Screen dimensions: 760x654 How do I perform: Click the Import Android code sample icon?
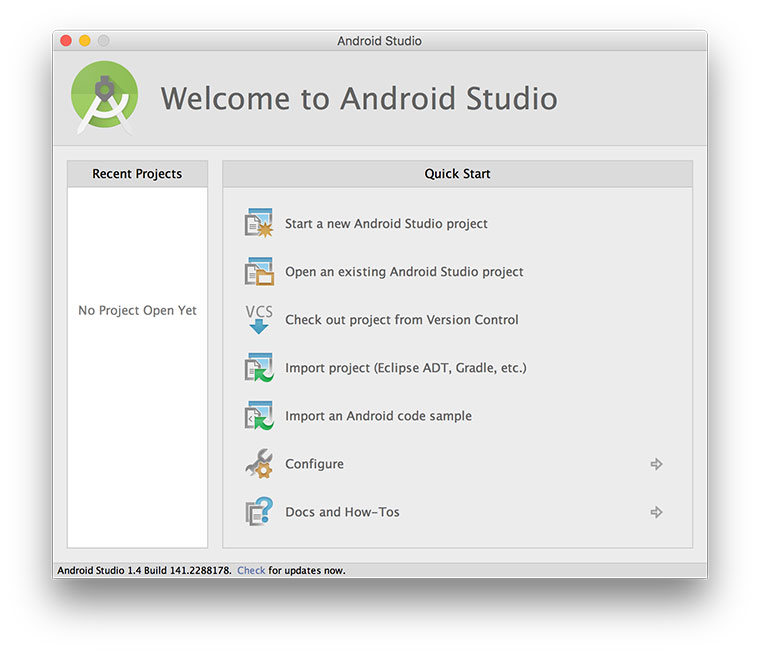(x=258, y=416)
